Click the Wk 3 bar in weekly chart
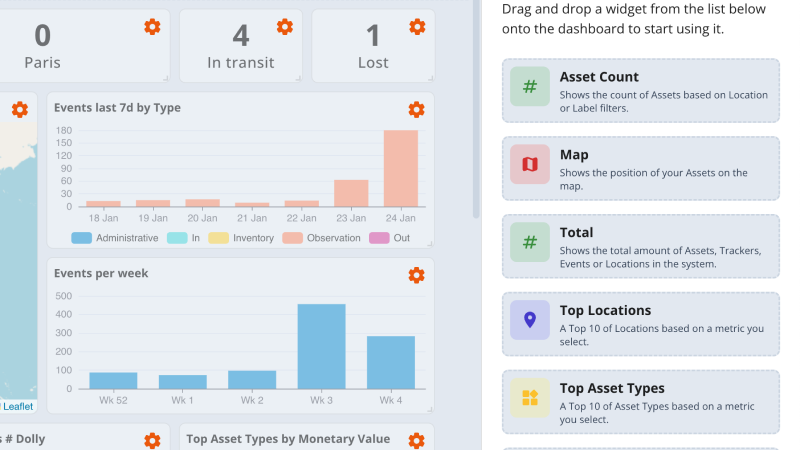Viewport: 800px width, 450px height. point(321,346)
